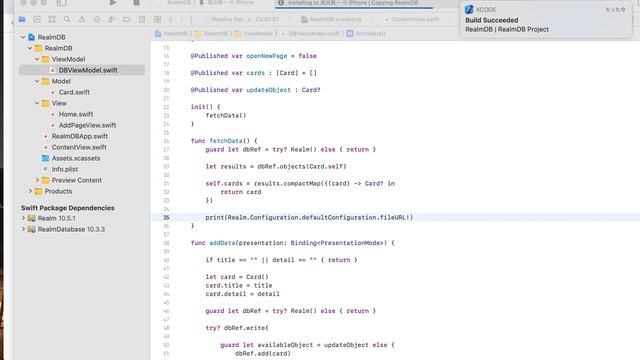Open Home.swift file

pos(76,114)
